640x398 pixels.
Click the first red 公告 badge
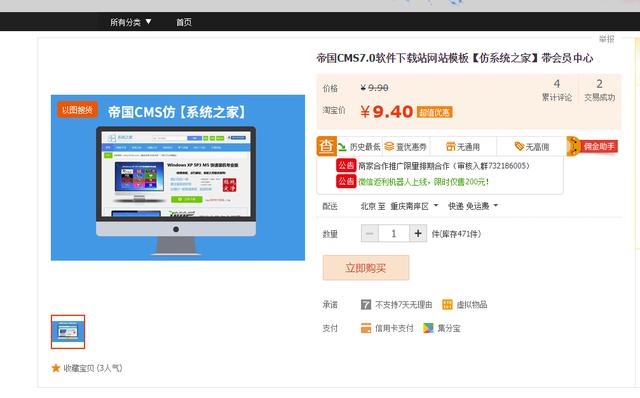coord(346,165)
